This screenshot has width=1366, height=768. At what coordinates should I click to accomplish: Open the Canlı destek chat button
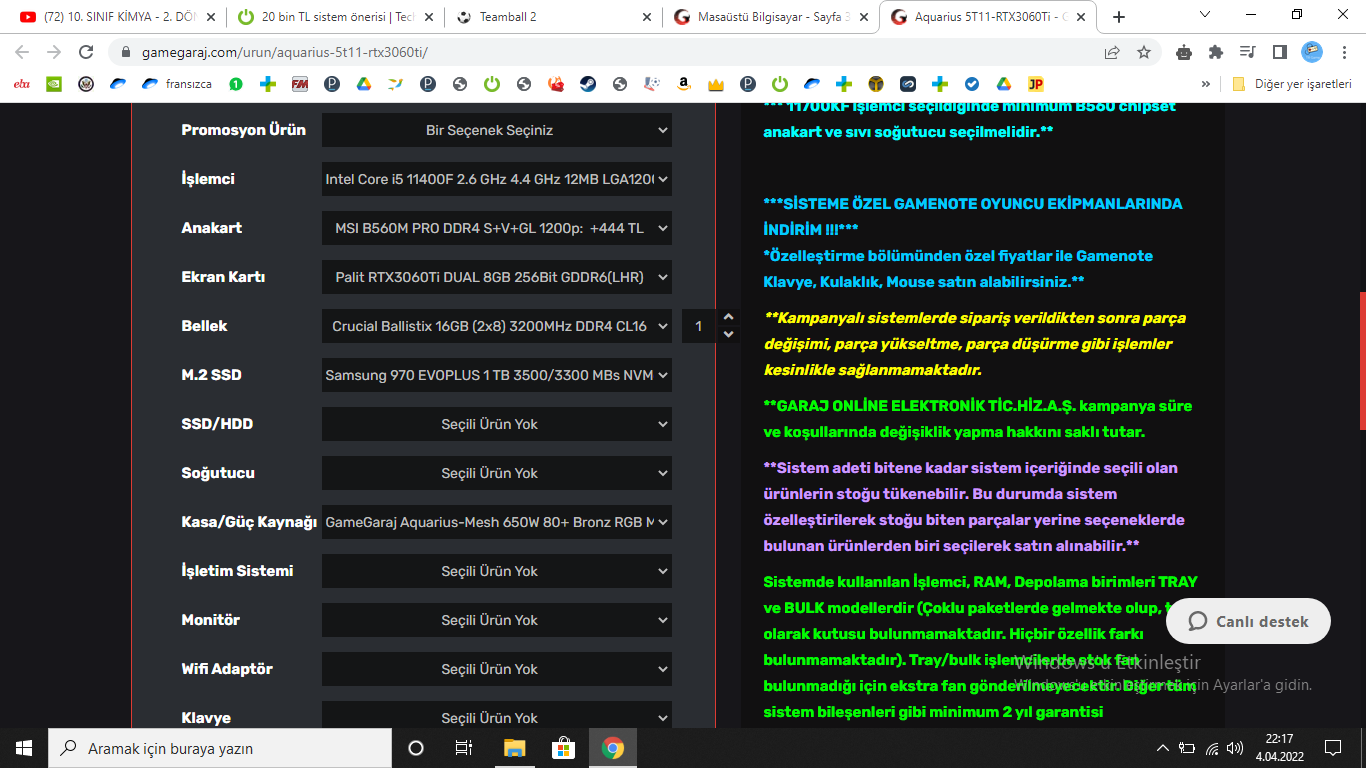click(1248, 621)
